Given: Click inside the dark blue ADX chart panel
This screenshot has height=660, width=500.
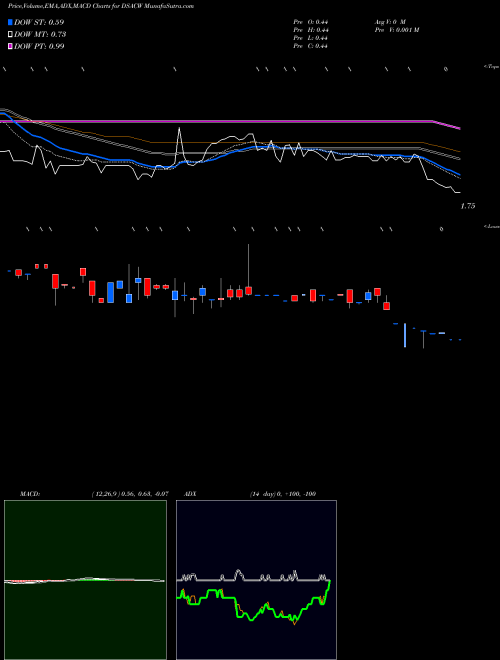Looking at the screenshot, I should pyautogui.click(x=256, y=580).
